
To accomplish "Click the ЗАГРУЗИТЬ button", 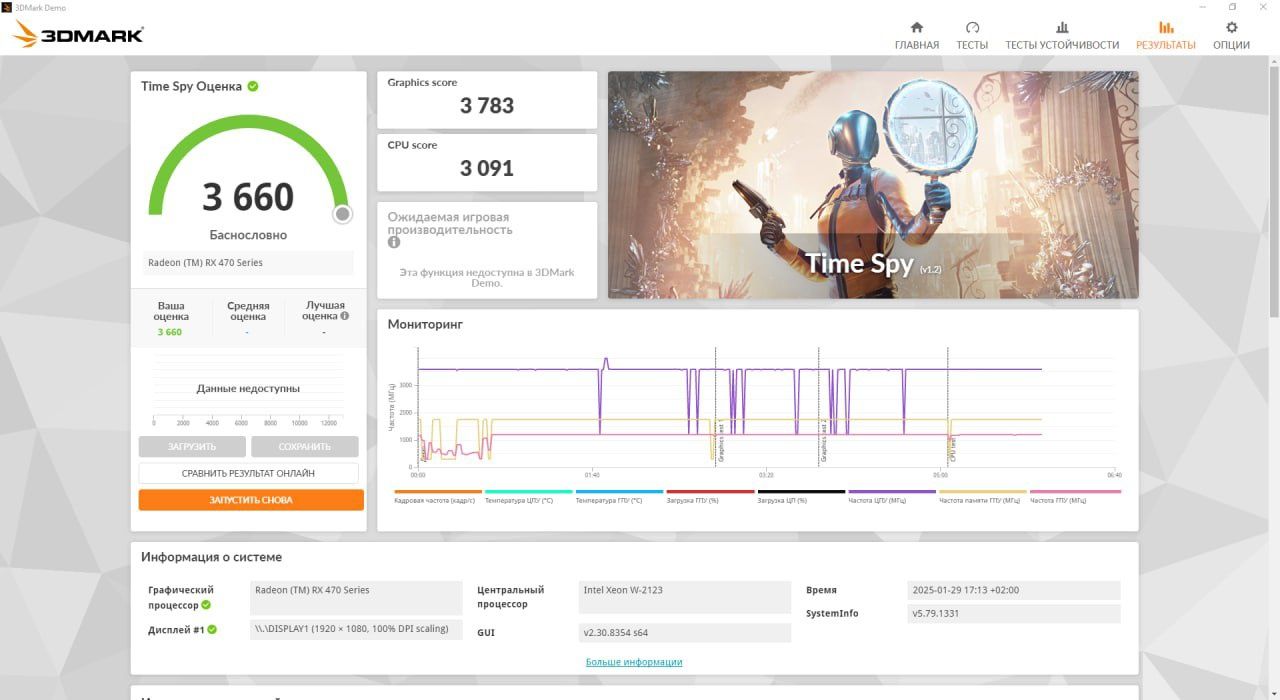I will click(192, 447).
